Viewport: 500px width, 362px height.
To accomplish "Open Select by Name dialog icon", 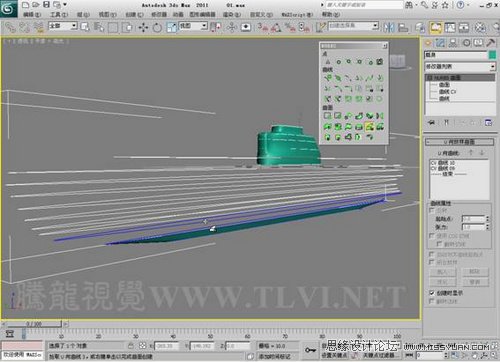I will point(99,27).
